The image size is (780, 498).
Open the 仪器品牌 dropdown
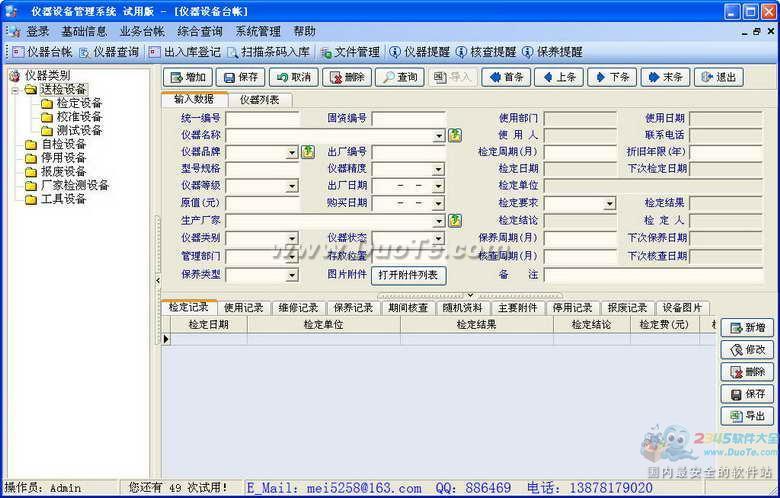(292, 152)
